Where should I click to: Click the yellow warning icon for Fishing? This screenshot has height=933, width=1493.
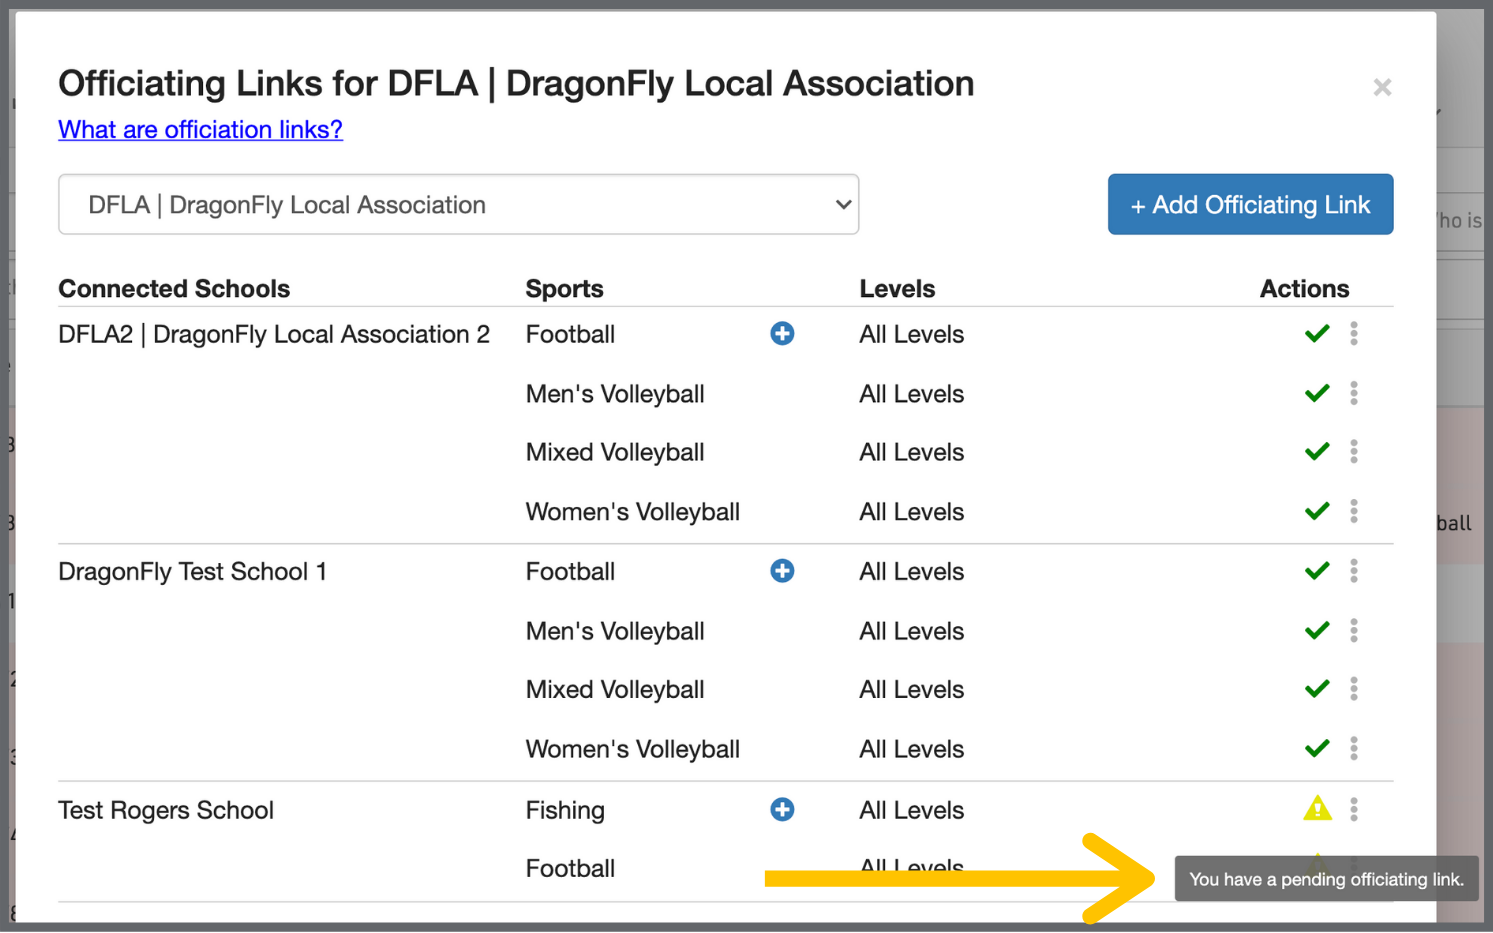[1317, 808]
